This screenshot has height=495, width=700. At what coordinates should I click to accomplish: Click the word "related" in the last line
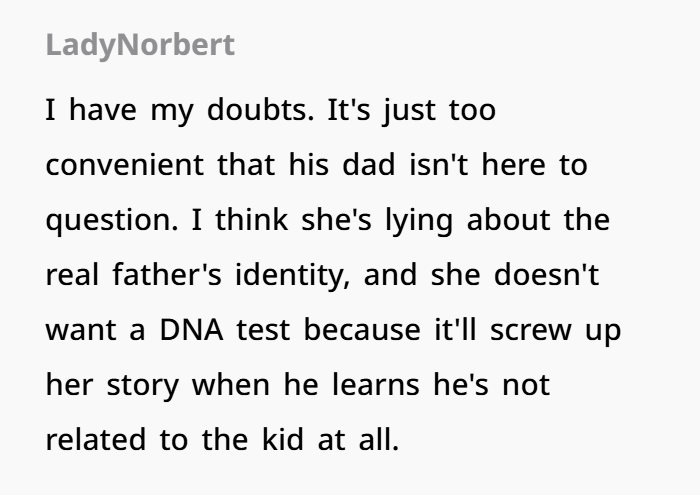pos(96,440)
